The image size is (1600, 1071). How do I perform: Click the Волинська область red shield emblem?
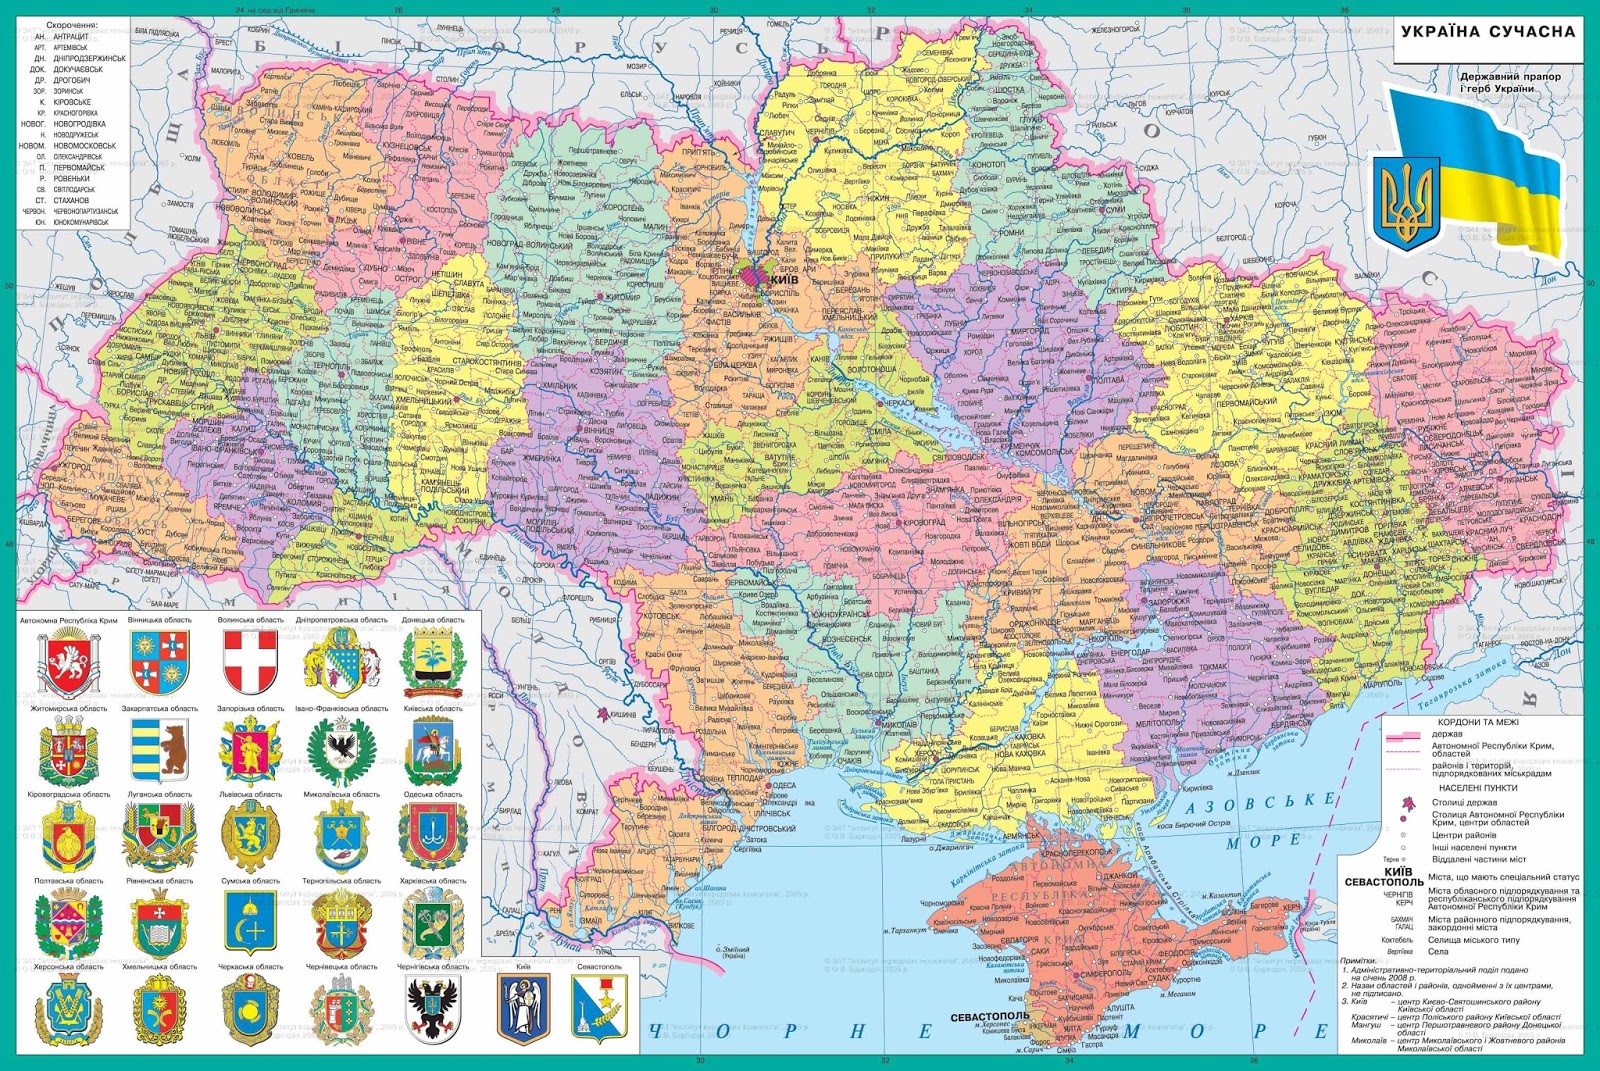click(250, 662)
